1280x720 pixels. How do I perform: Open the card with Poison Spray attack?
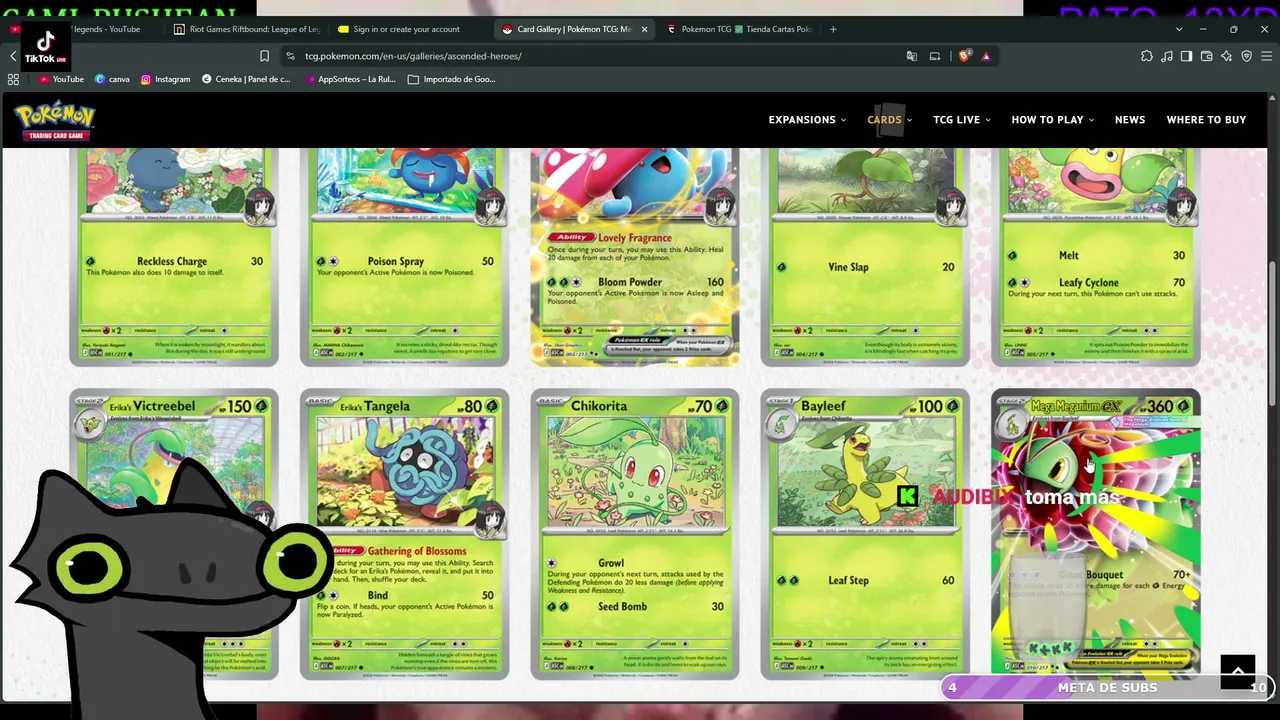point(405,257)
